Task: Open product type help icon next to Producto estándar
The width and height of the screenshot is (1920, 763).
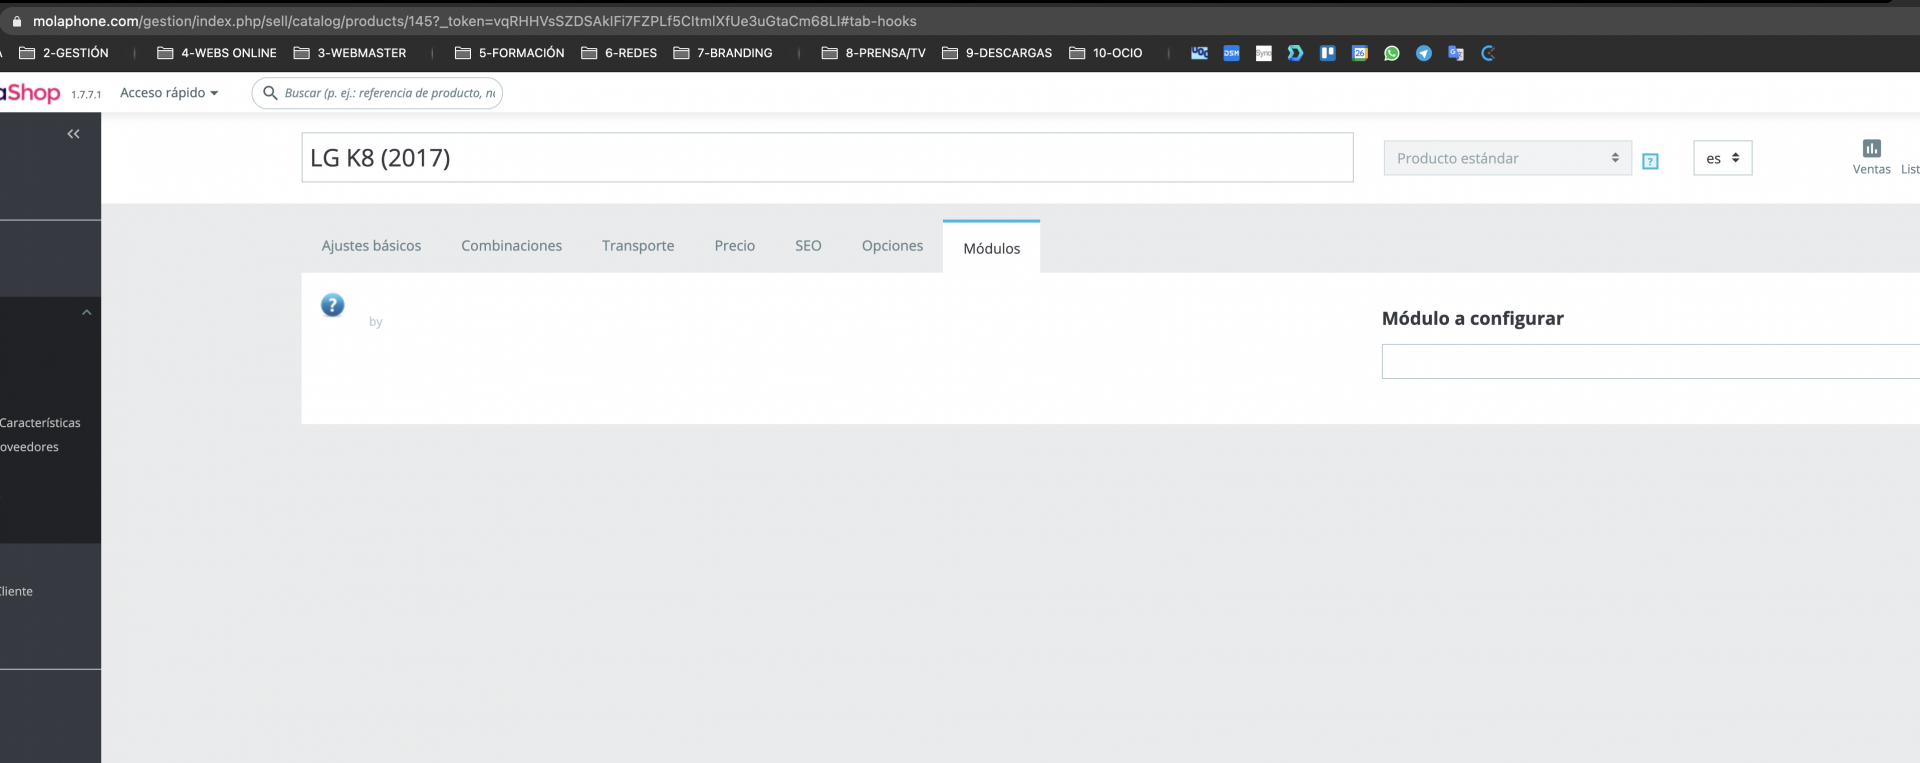Action: click(1650, 161)
